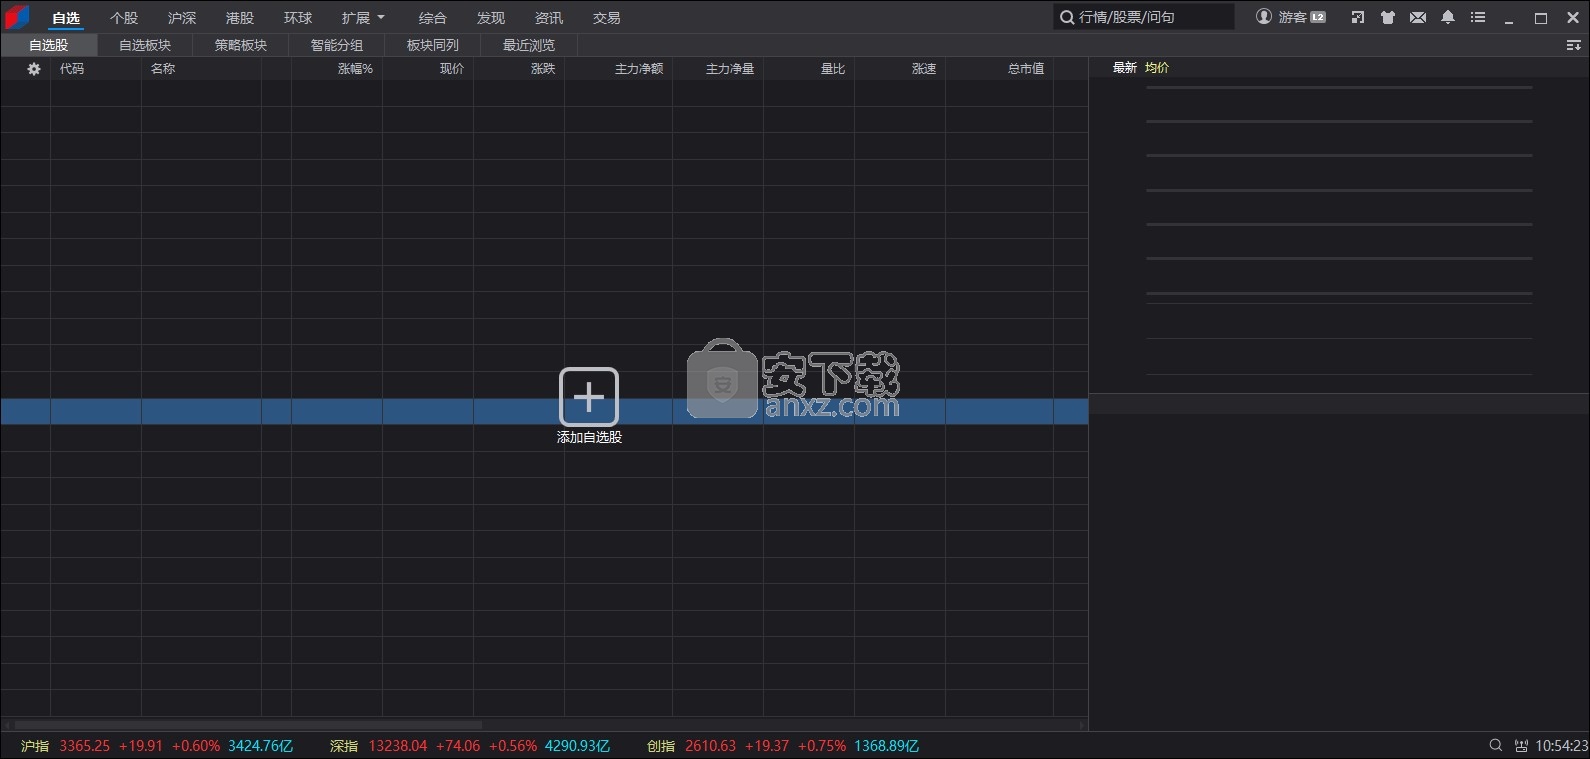Viewport: 1590px width, 759px height.
Task: Select the 自选 main menu
Action: click(66, 18)
